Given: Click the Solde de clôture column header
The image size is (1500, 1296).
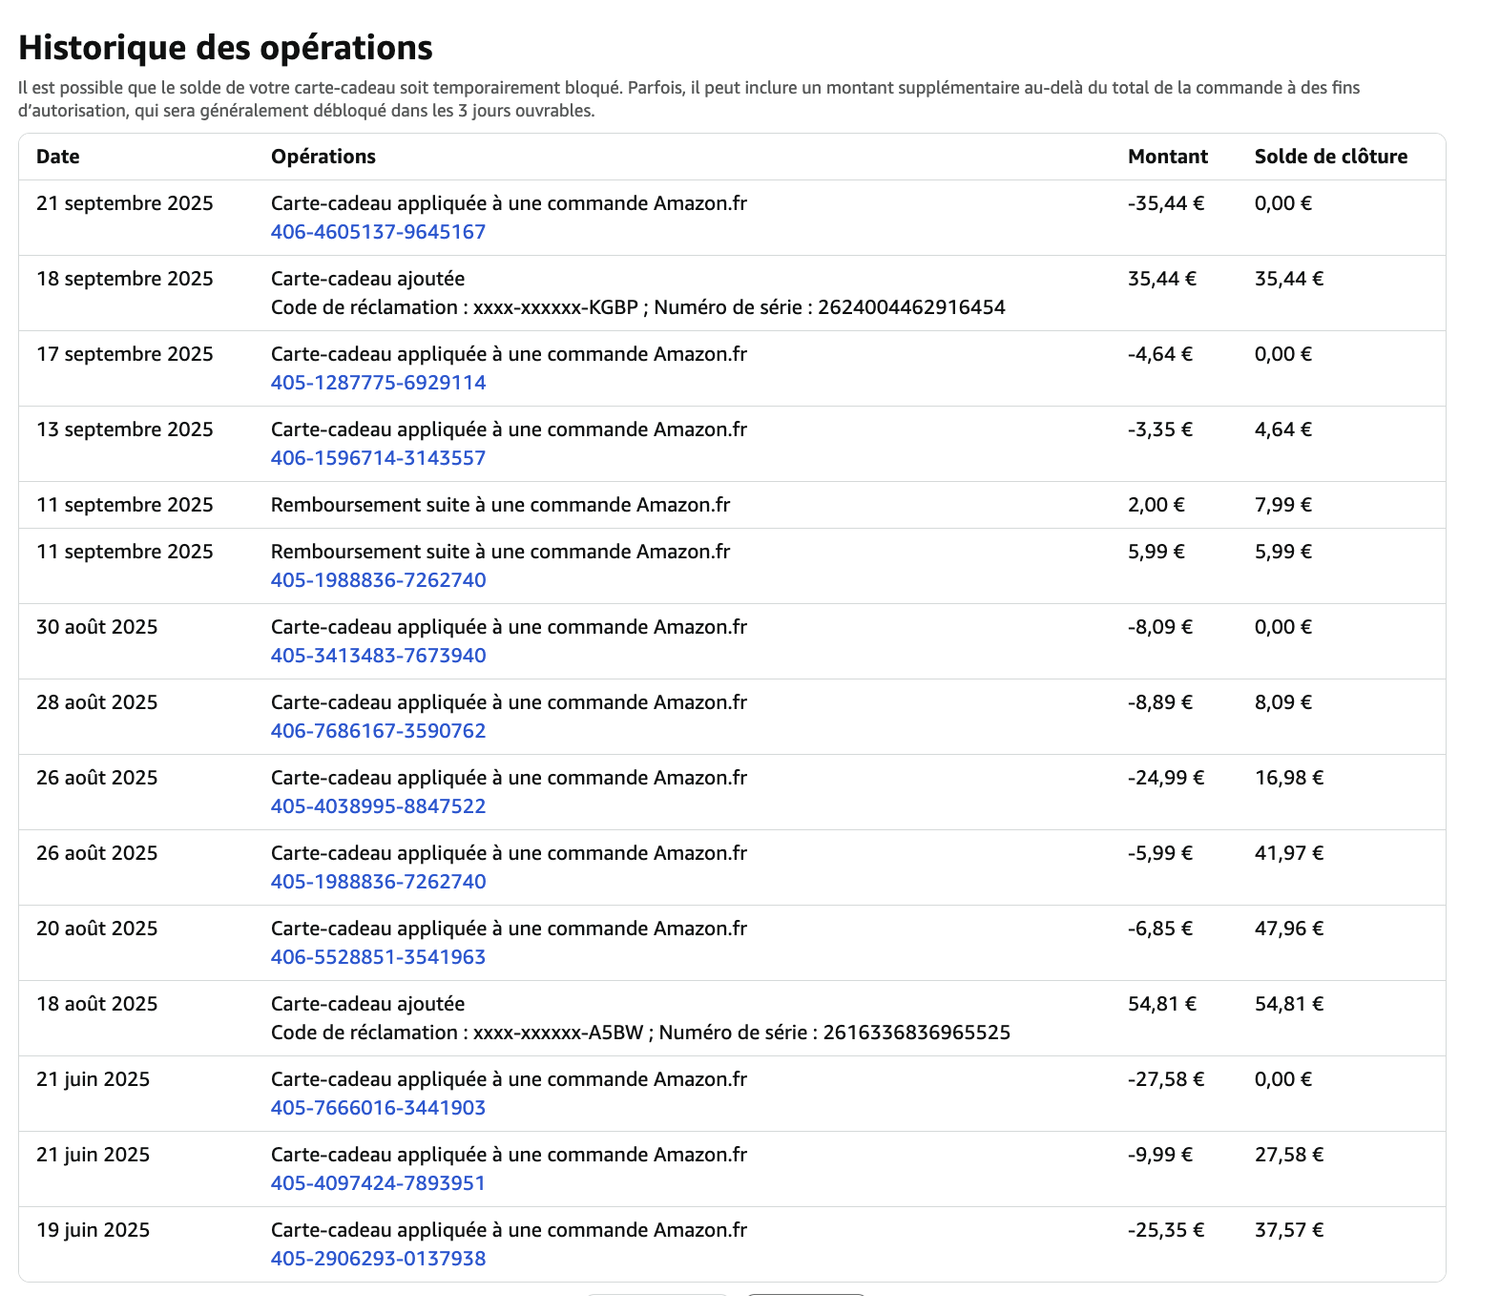Looking at the screenshot, I should (1330, 157).
